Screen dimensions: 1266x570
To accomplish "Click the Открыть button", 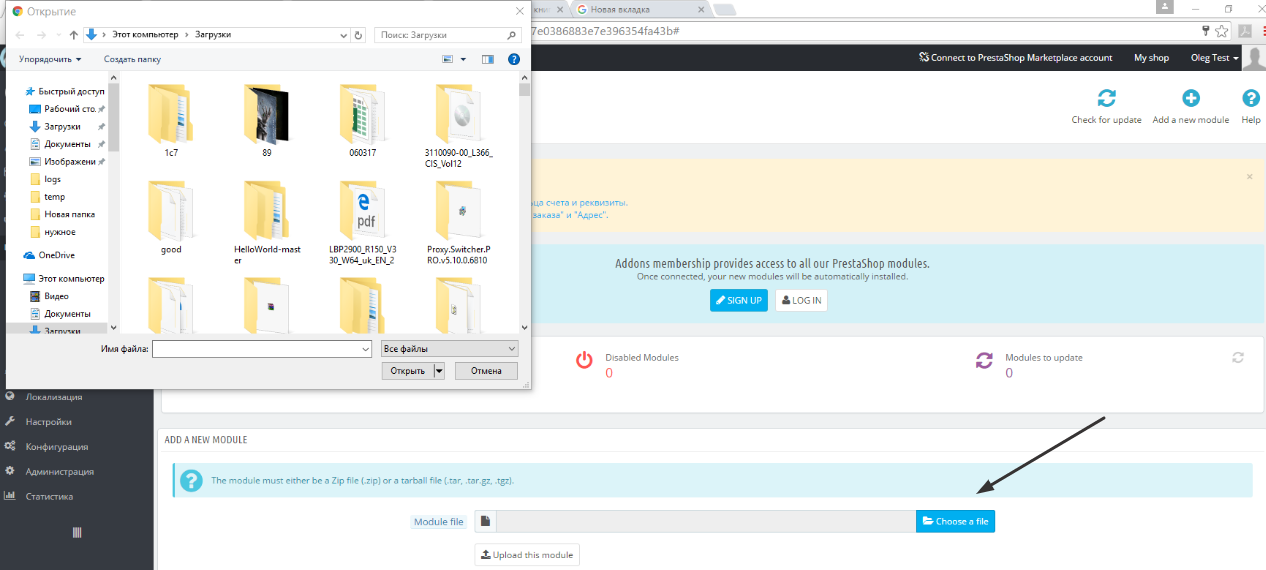I will click(x=408, y=371).
